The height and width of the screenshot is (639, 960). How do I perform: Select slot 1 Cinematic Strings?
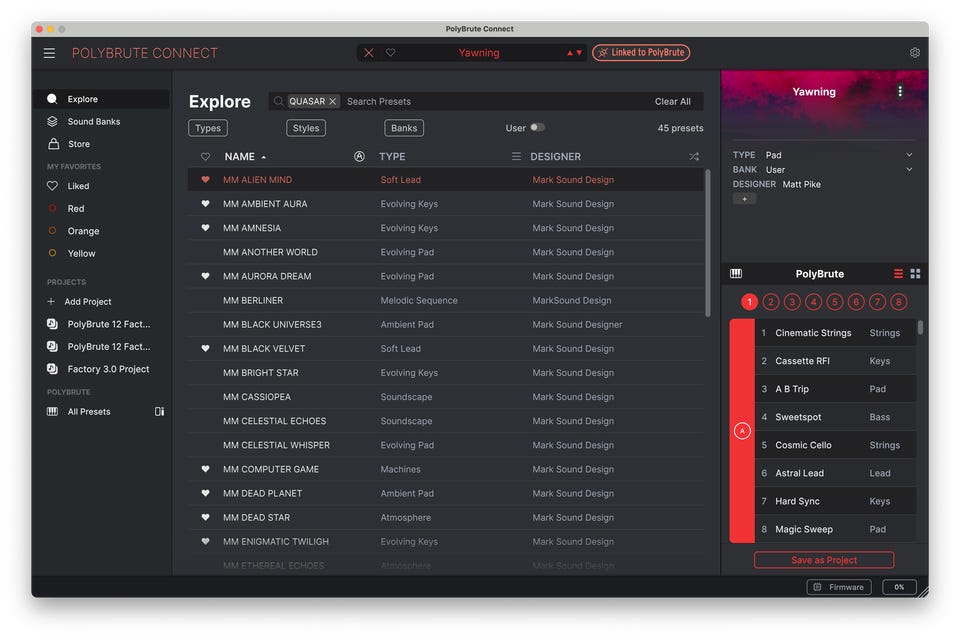(836, 333)
